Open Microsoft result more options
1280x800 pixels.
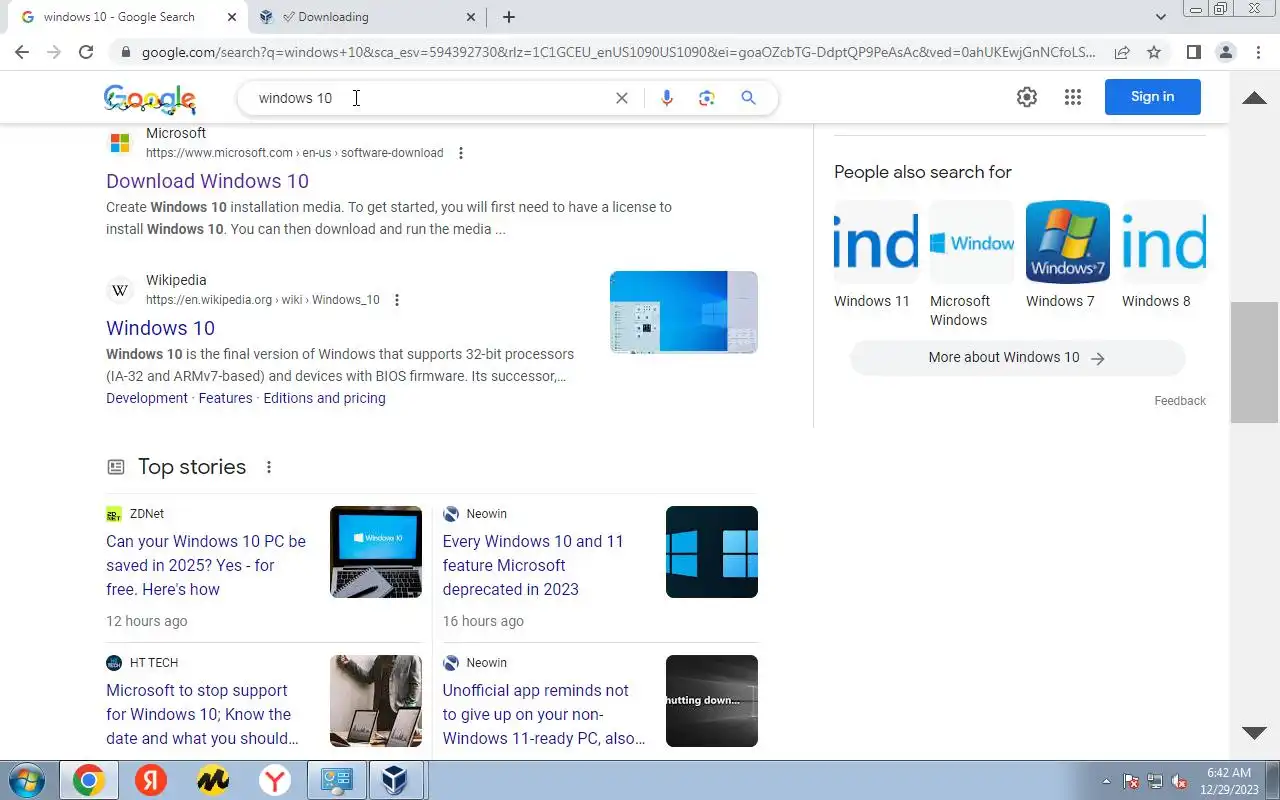click(461, 153)
